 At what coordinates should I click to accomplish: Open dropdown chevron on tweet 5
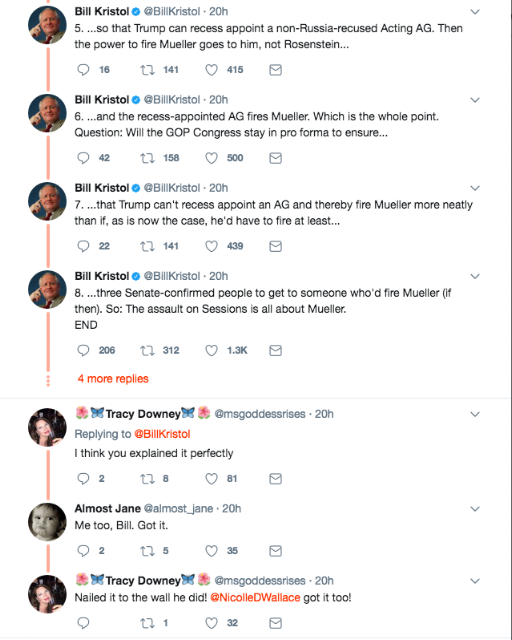click(x=475, y=12)
